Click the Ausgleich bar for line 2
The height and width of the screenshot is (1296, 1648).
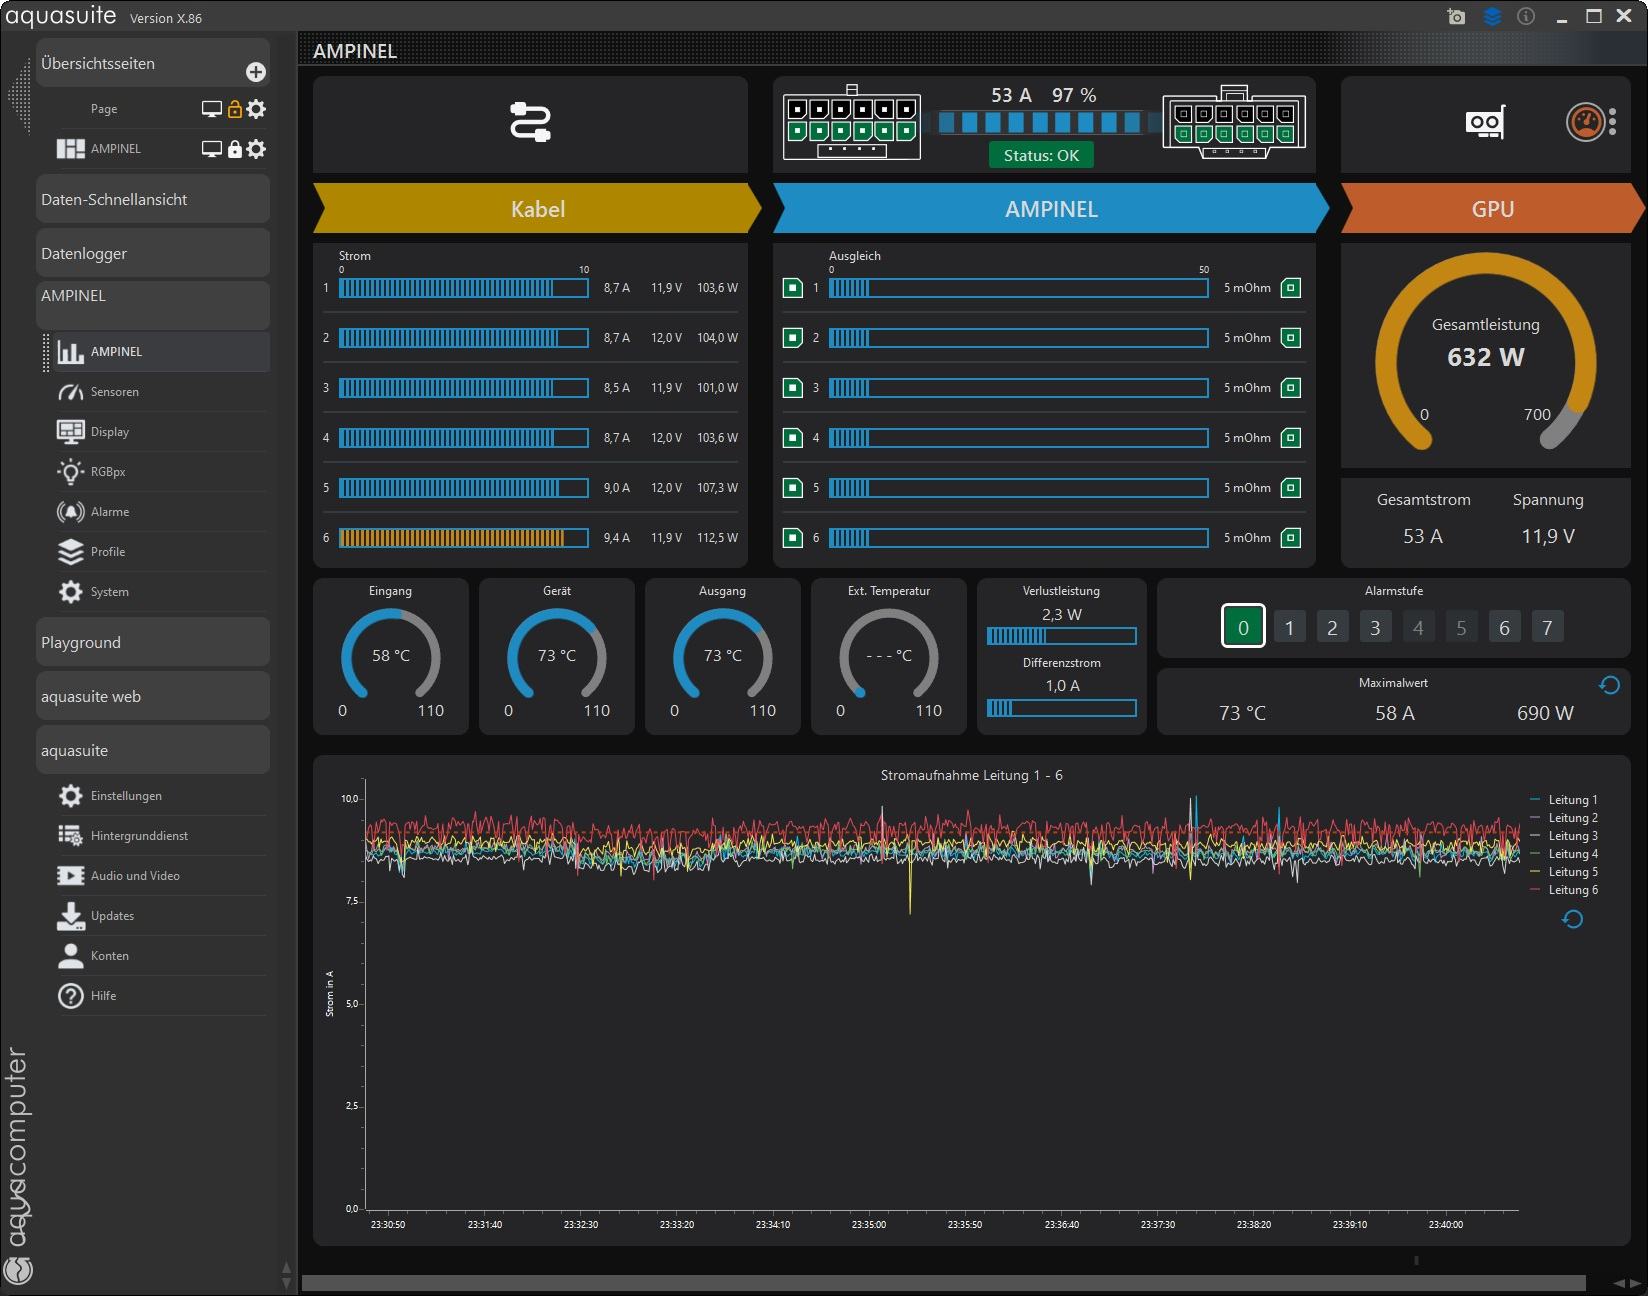coord(1018,338)
